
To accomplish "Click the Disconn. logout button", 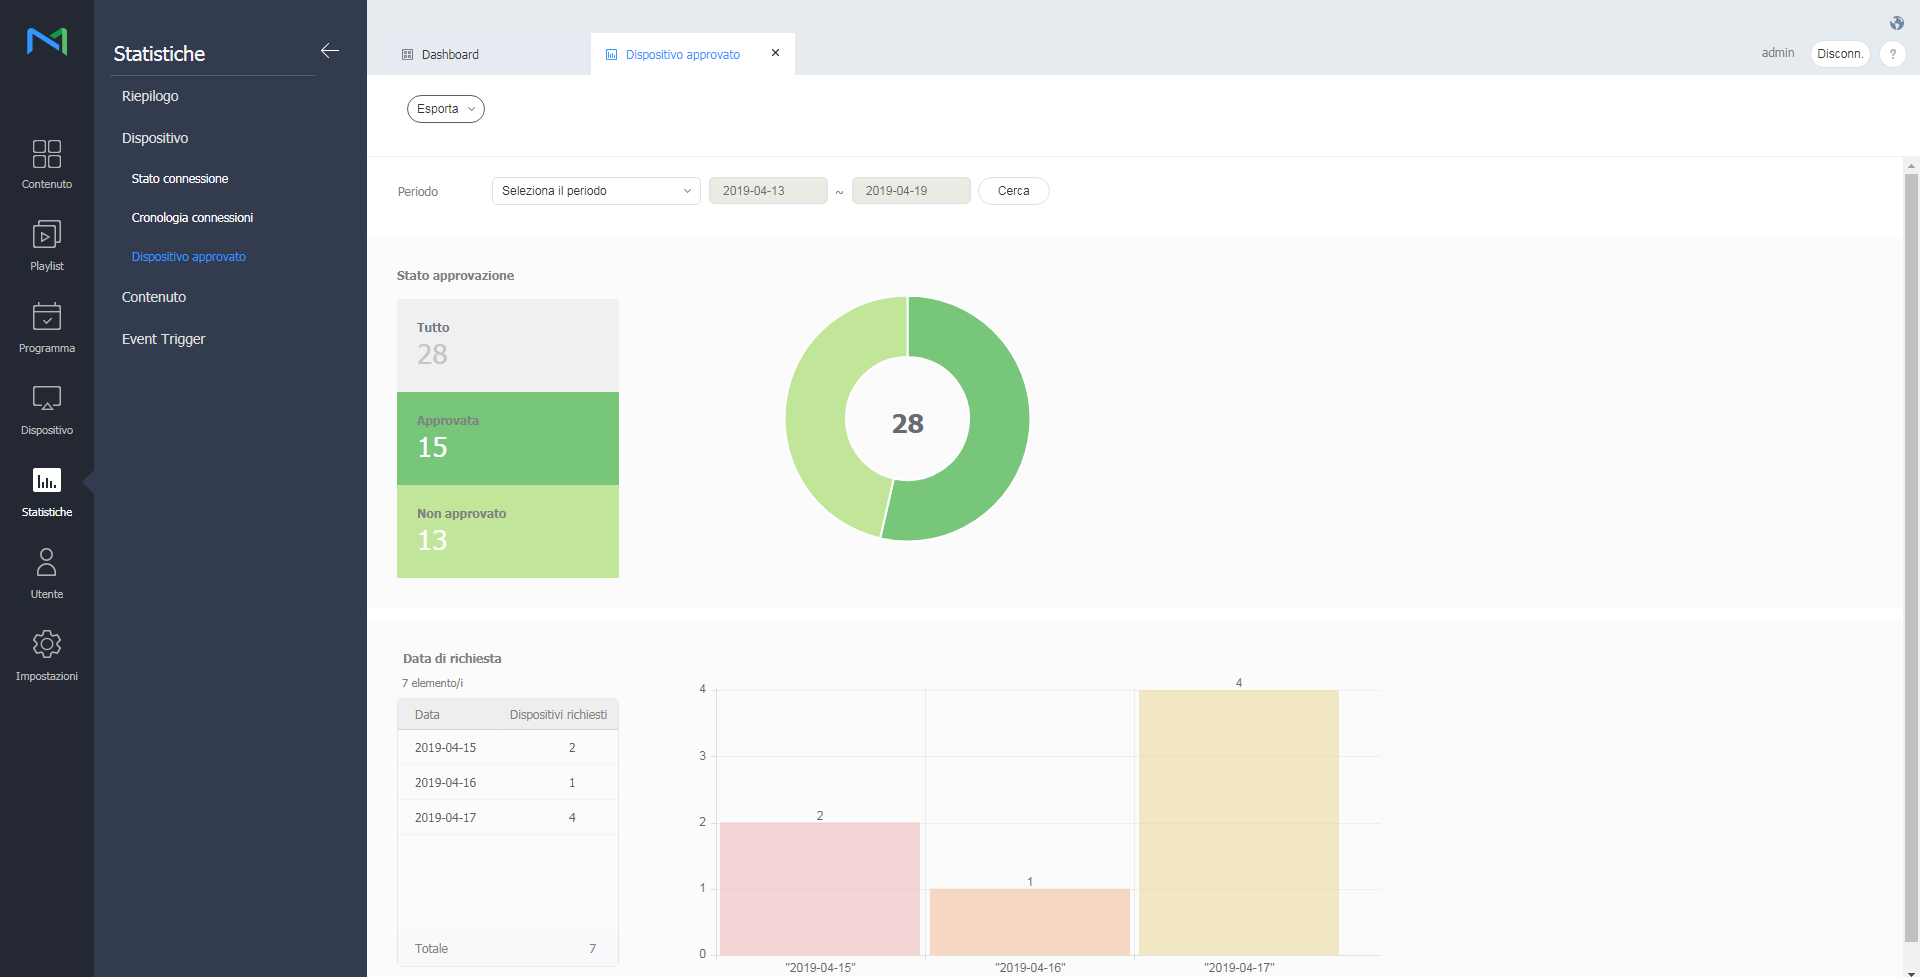I will point(1839,54).
